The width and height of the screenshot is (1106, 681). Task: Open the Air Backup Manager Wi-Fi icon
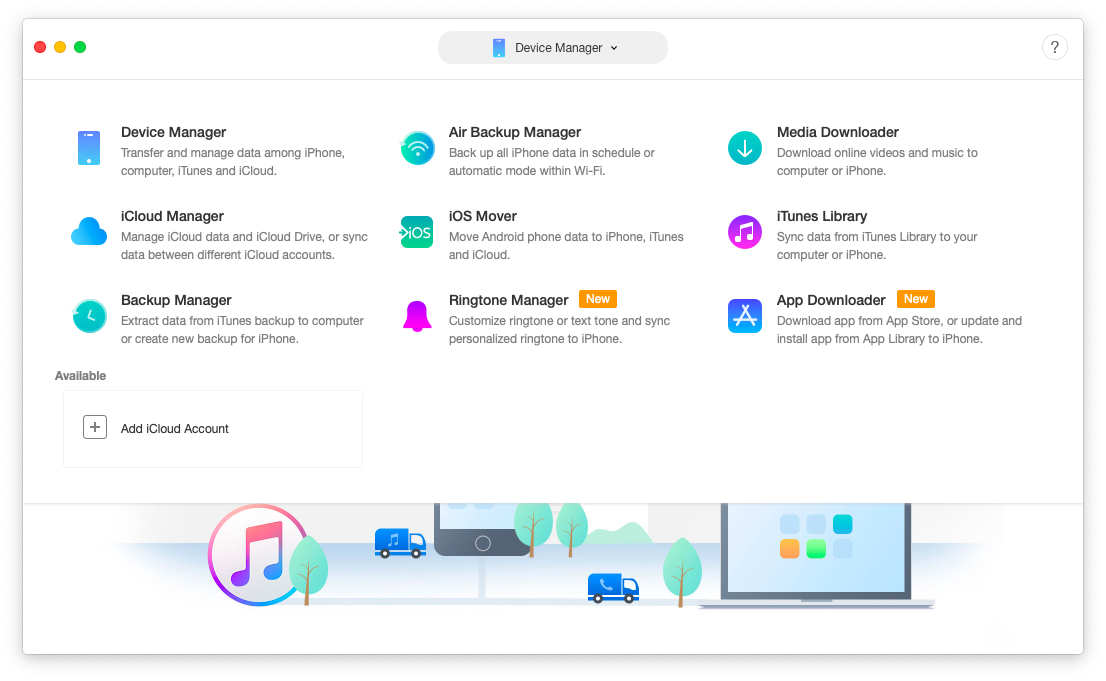(x=418, y=148)
